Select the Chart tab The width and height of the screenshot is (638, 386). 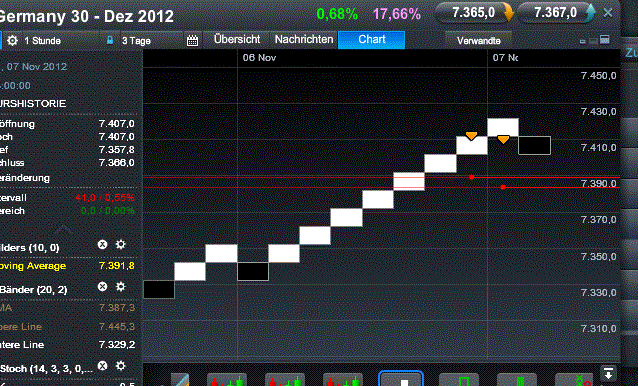point(371,39)
